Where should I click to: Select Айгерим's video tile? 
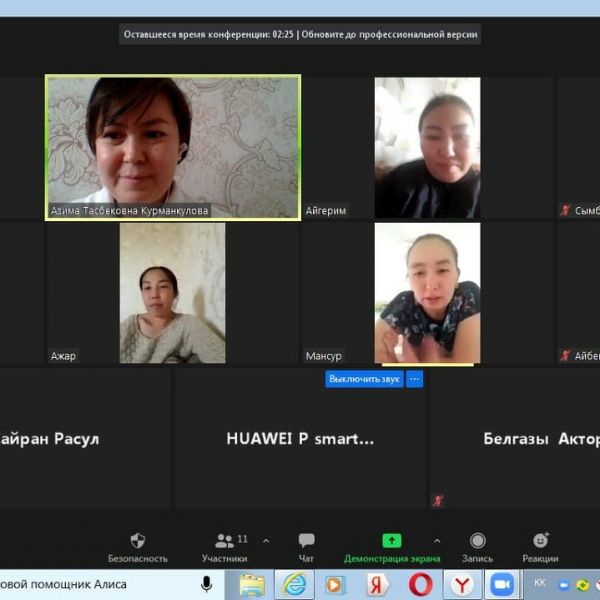point(427,147)
